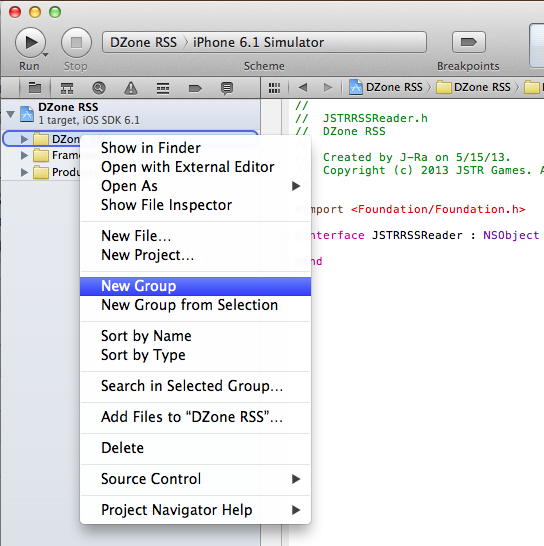Click the green zoom window button
This screenshot has height=546, width=544.
pyautogui.click(x=55, y=12)
